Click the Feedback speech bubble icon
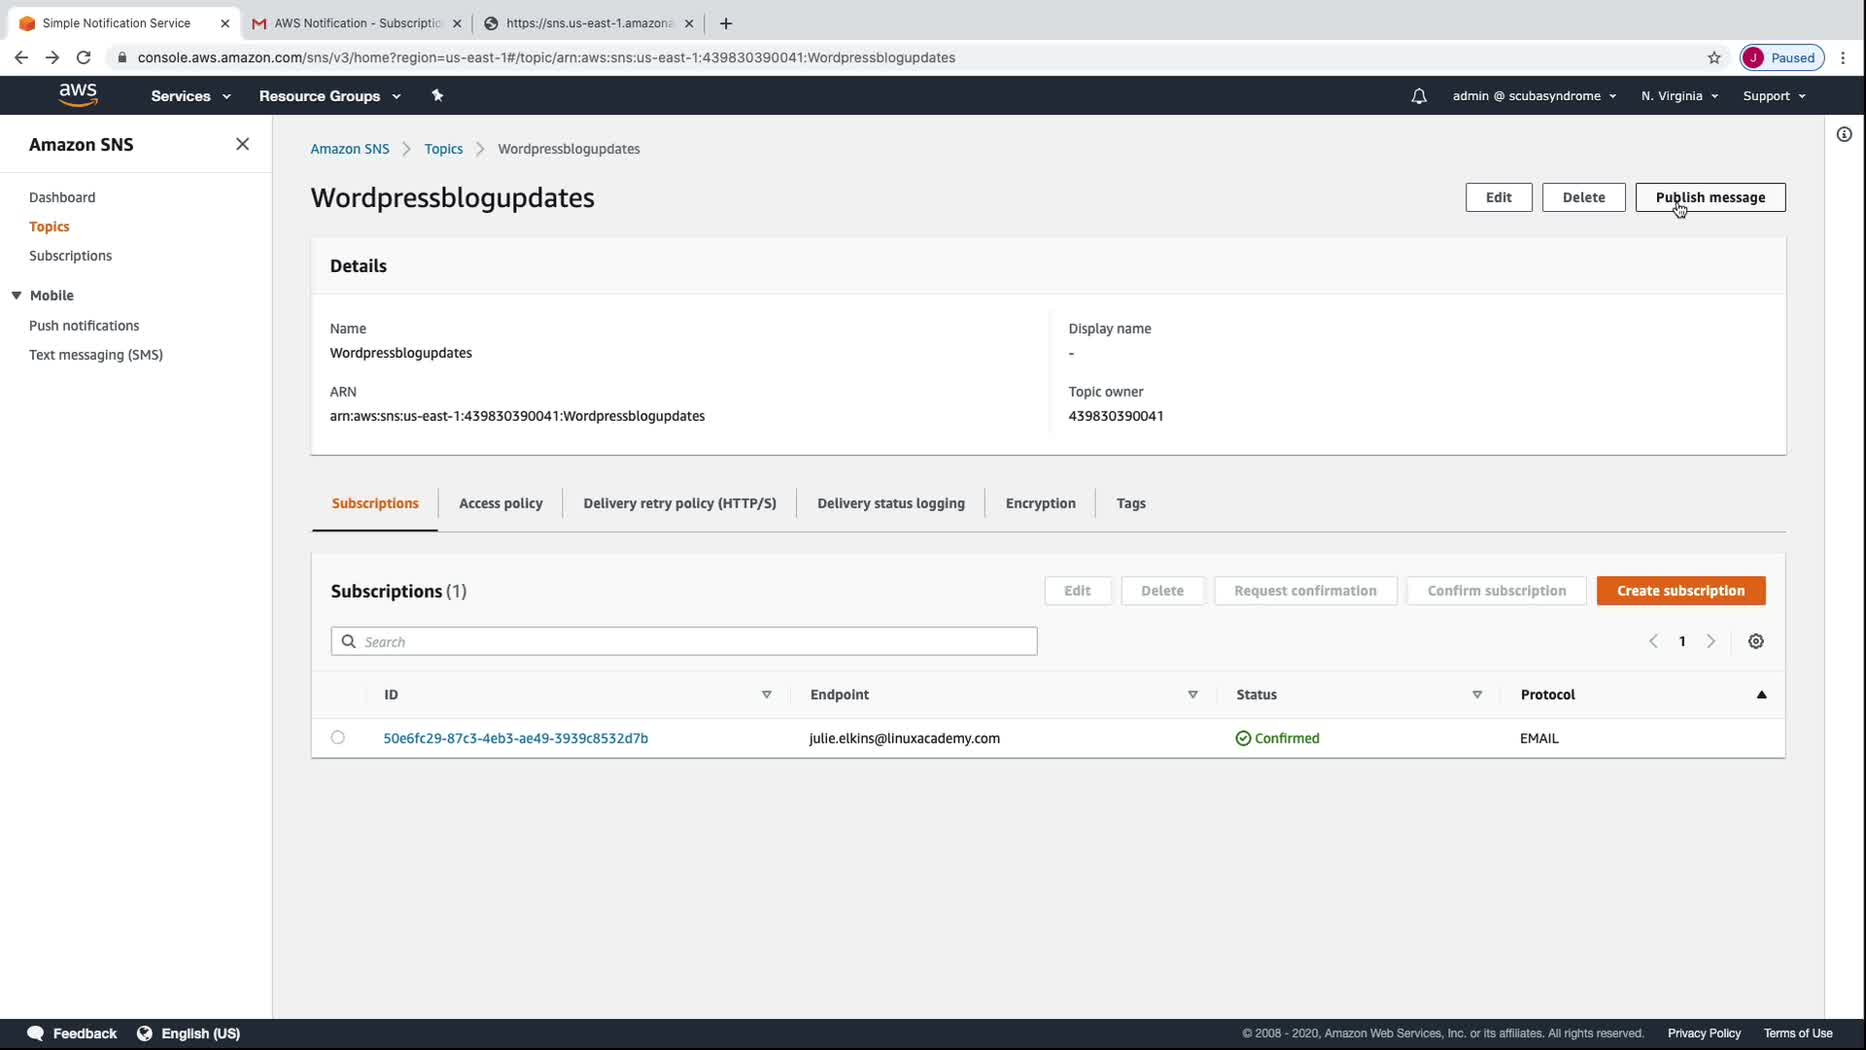The image size is (1866, 1050). [x=36, y=1033]
